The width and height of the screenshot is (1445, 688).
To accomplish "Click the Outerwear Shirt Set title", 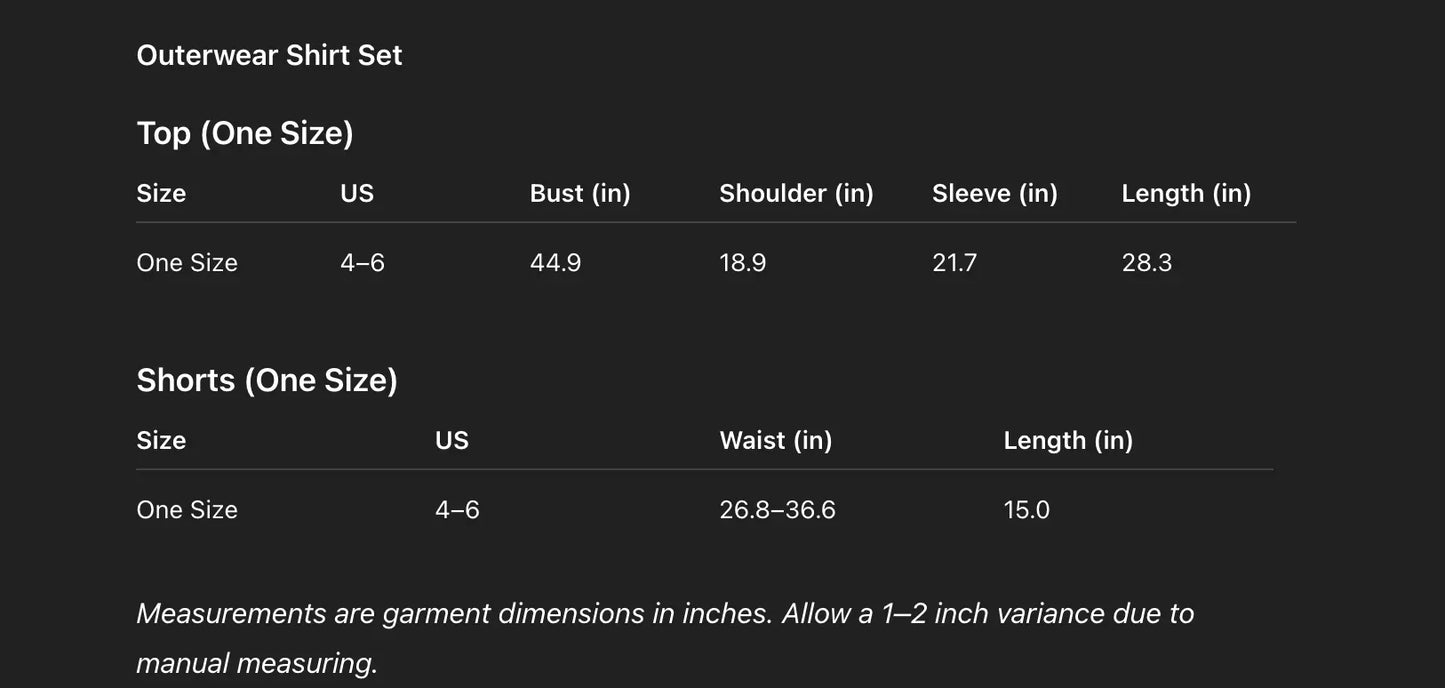I will click(x=269, y=55).
